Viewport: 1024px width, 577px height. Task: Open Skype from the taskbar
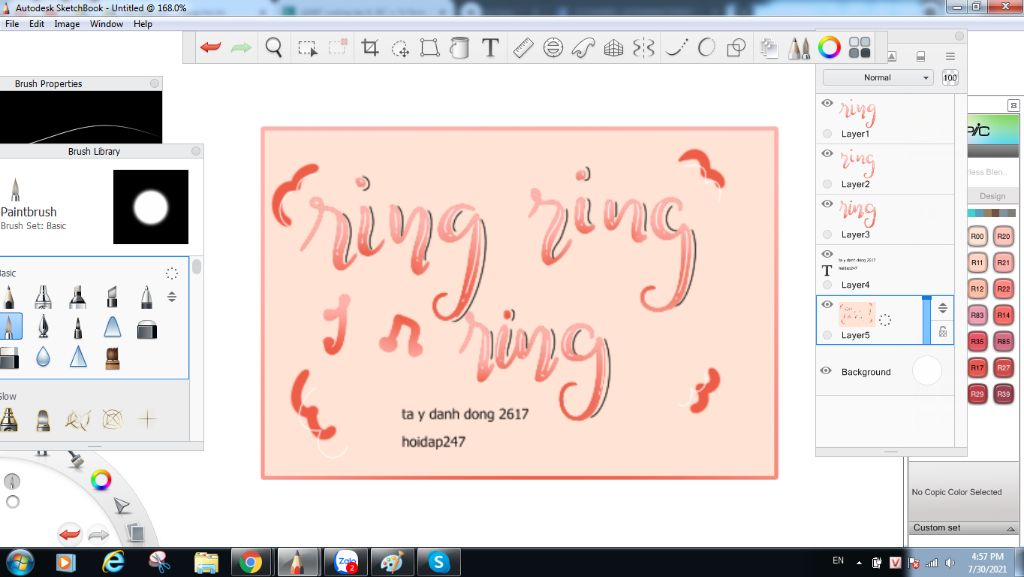(438, 562)
